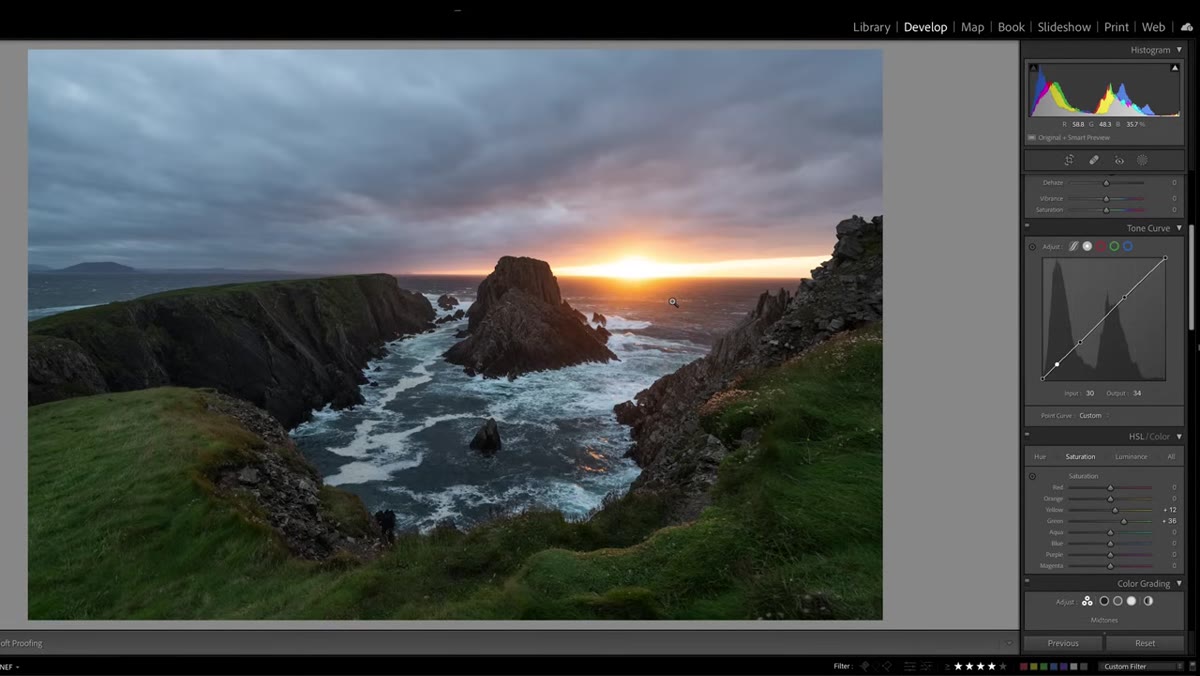This screenshot has width=1200, height=676.
Task: Open the Red Eye Correction tool
Action: tap(1119, 160)
